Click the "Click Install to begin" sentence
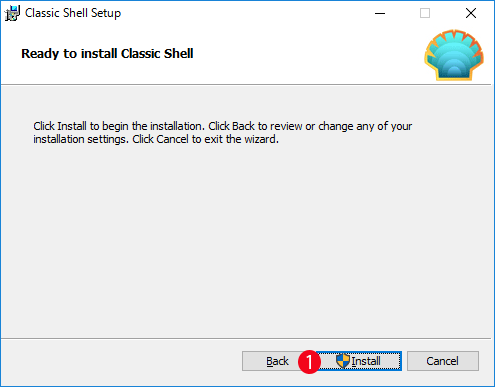This screenshot has width=495, height=387. click(119, 126)
